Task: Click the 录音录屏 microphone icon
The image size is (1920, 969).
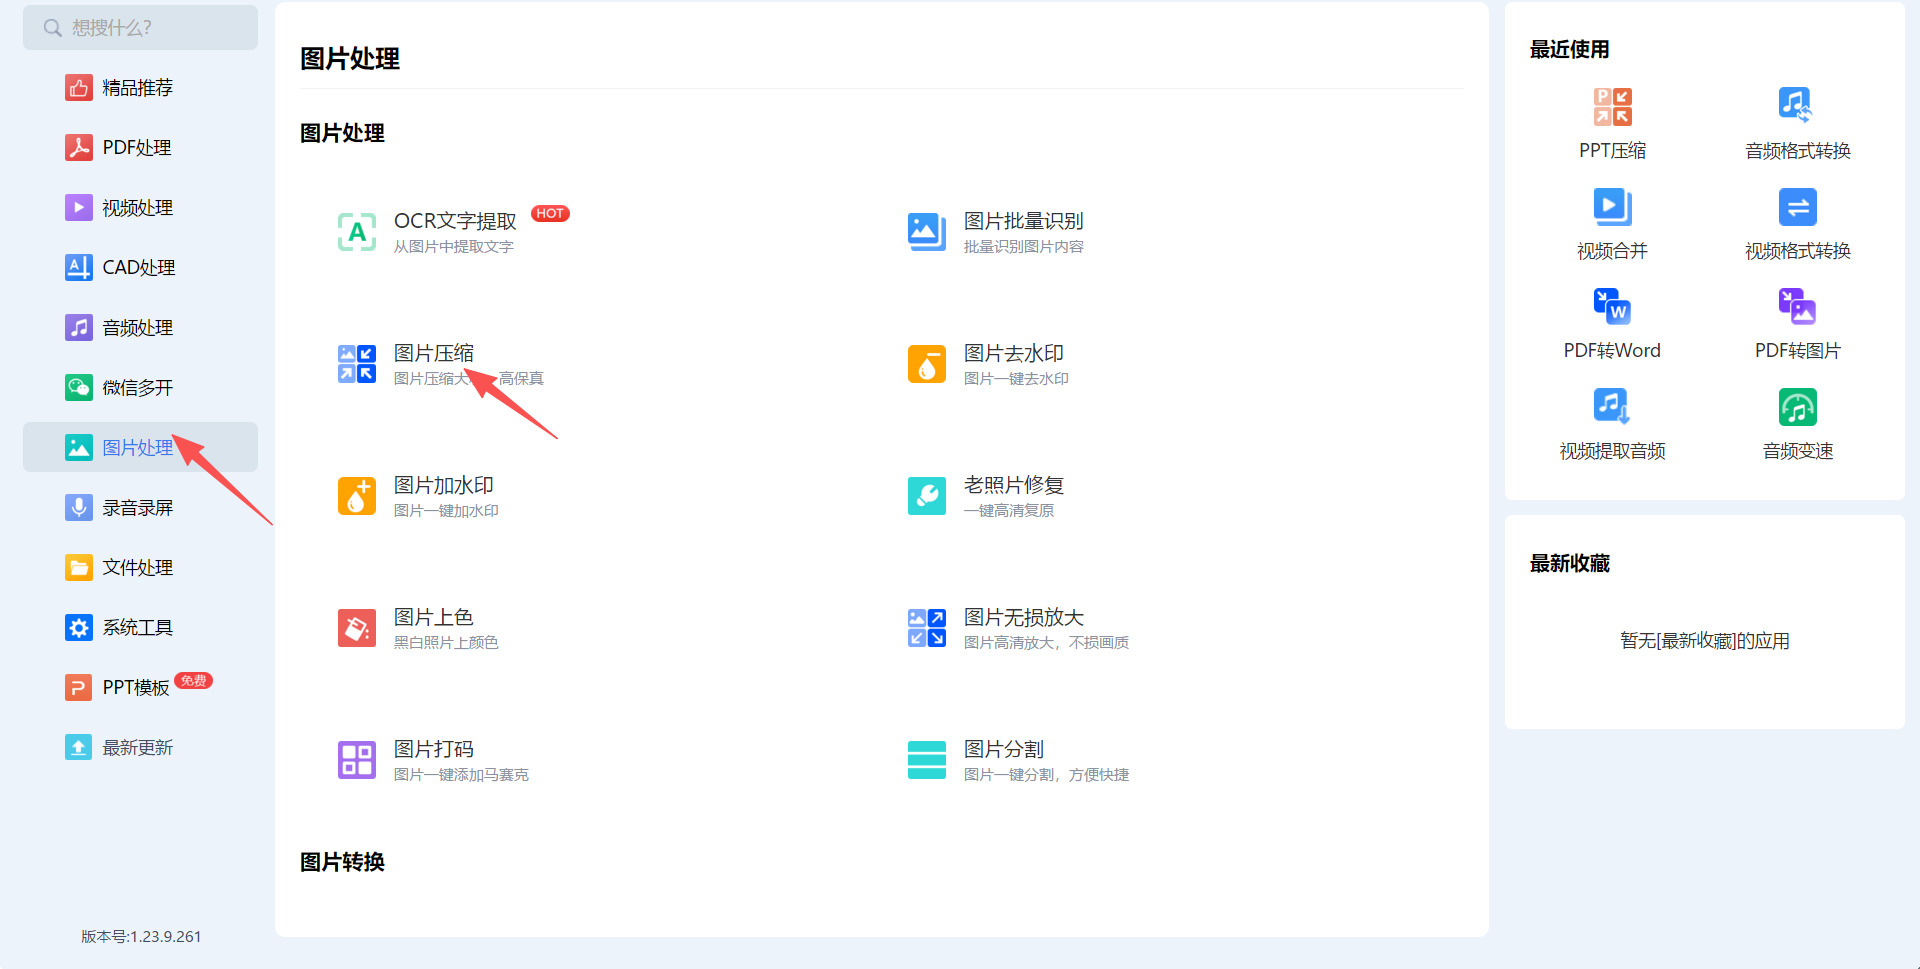Action: click(79, 508)
